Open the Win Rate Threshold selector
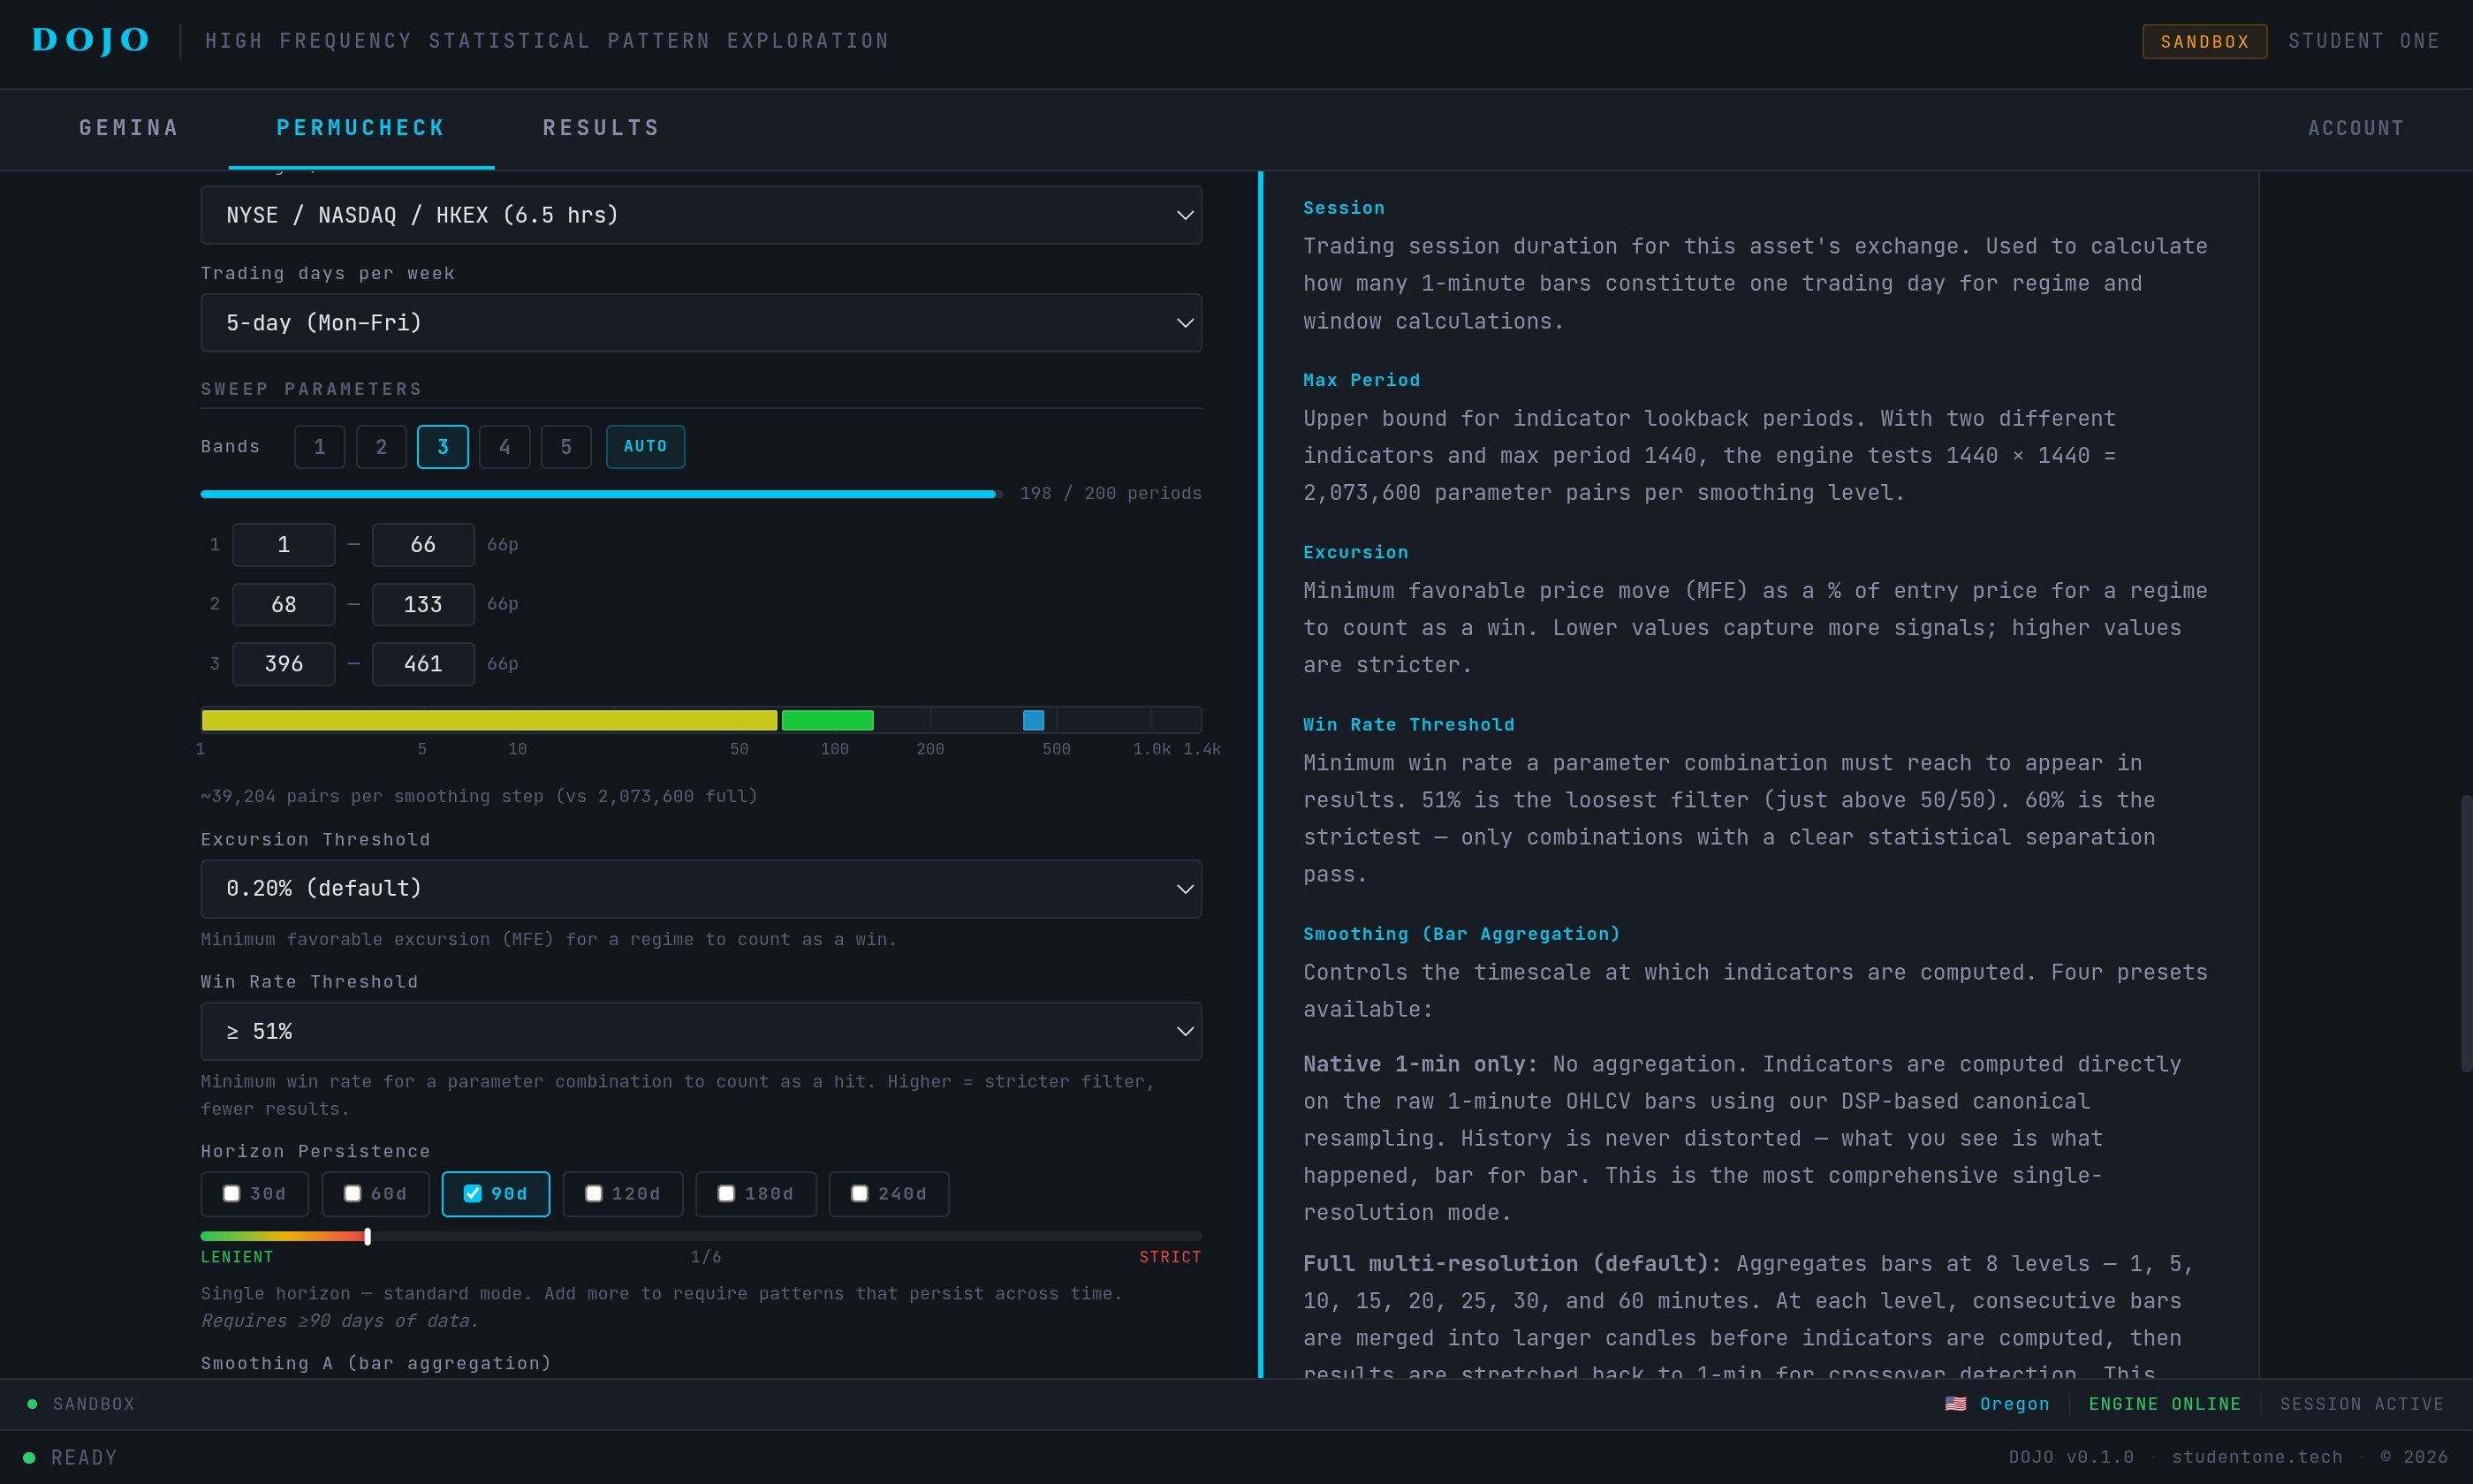 700,1031
